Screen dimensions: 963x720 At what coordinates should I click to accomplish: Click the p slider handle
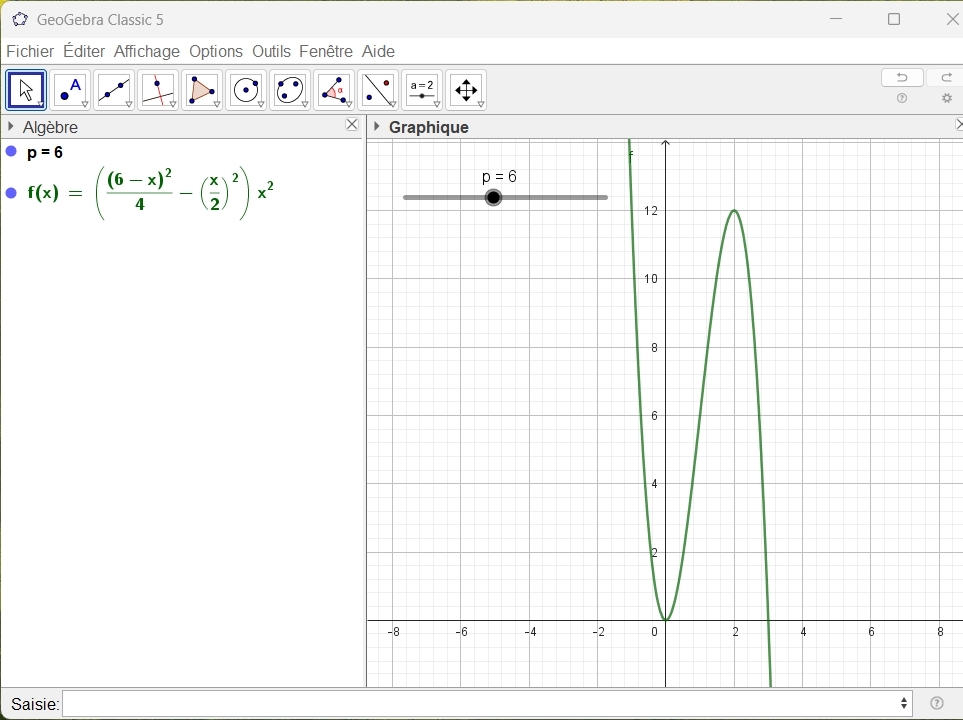click(493, 197)
